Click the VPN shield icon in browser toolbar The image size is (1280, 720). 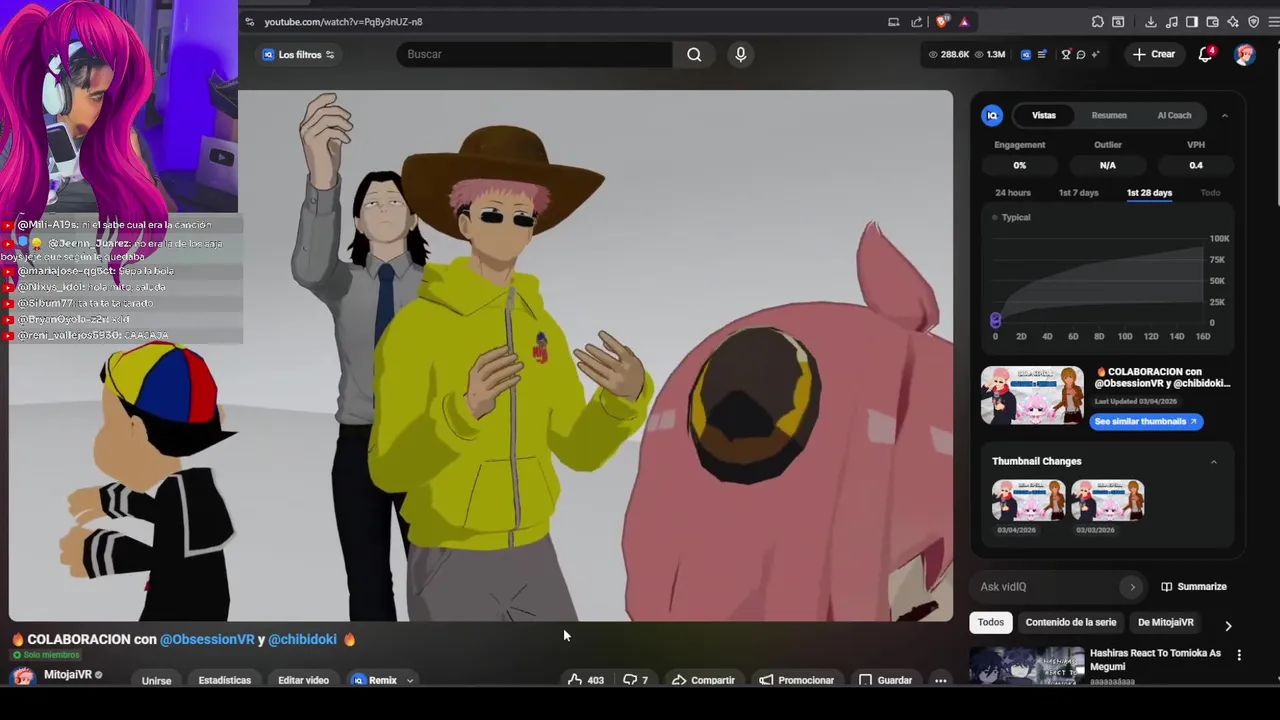point(1254,22)
